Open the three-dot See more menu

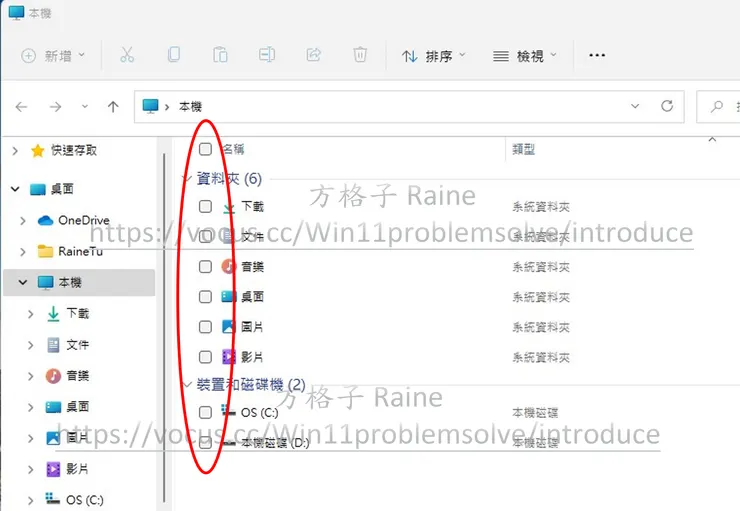(x=597, y=55)
